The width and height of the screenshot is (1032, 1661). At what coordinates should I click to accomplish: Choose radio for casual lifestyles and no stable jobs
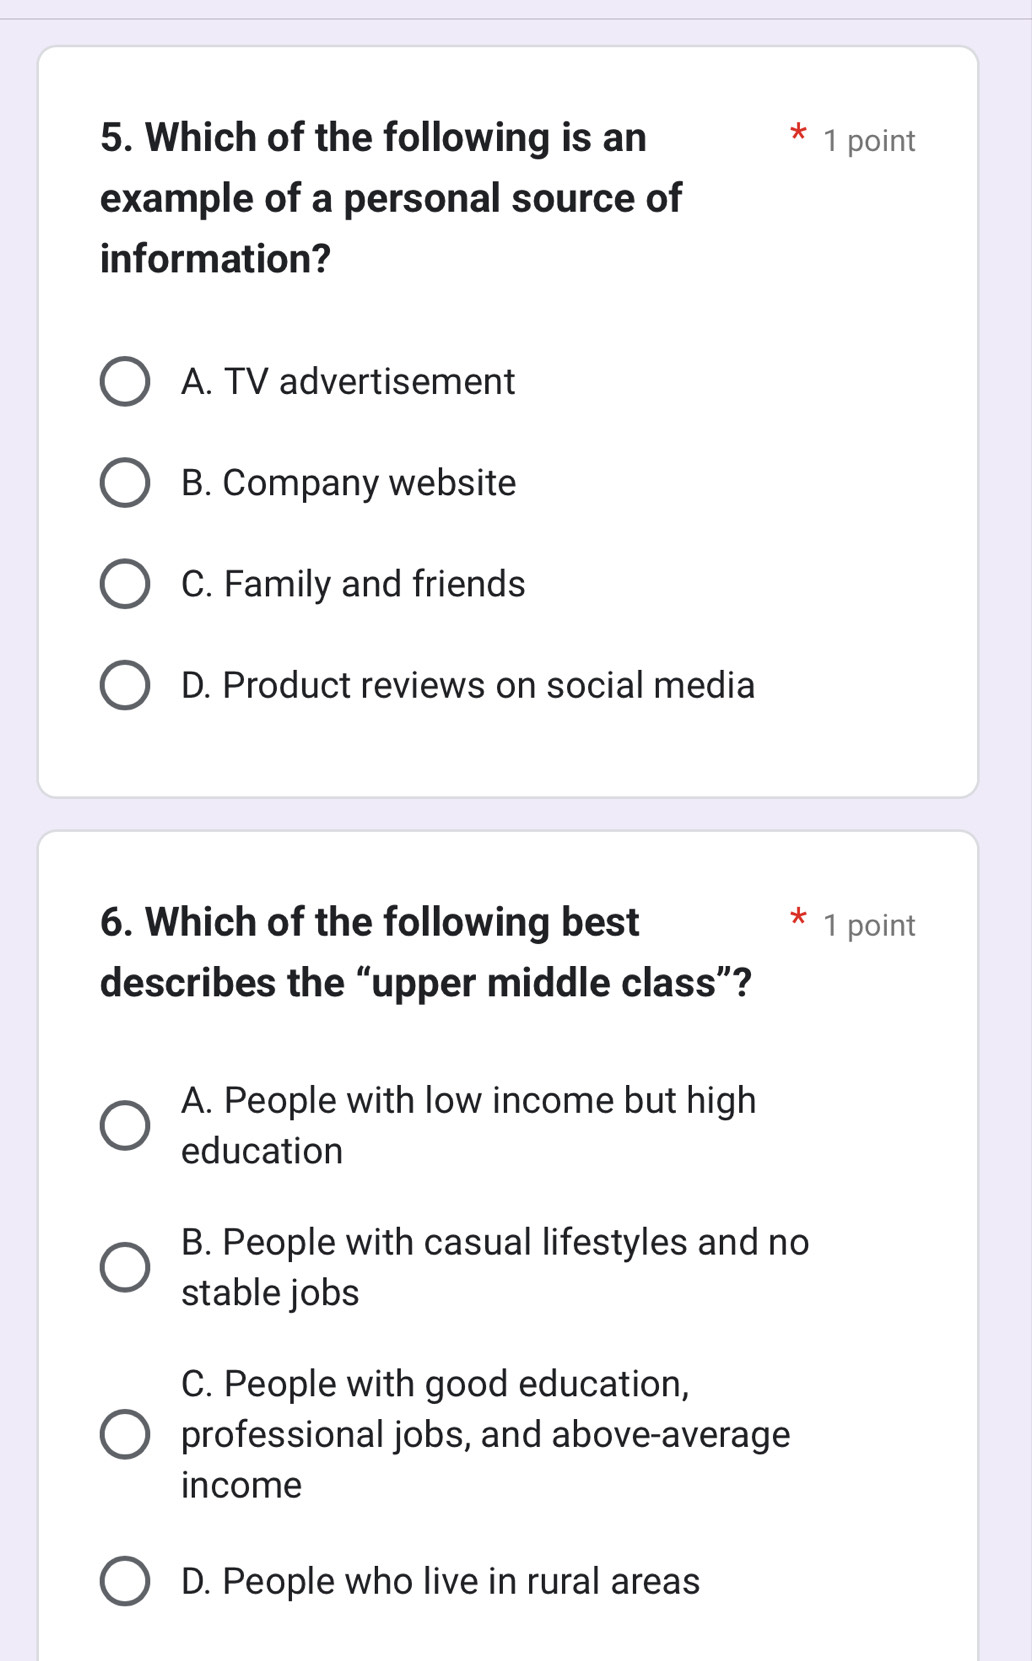tap(125, 1267)
